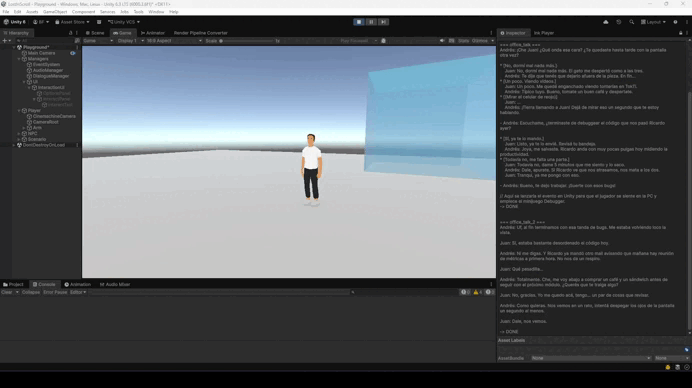Open the Gizmos dropdown
Viewport: 692px width, 388px height.
point(483,41)
